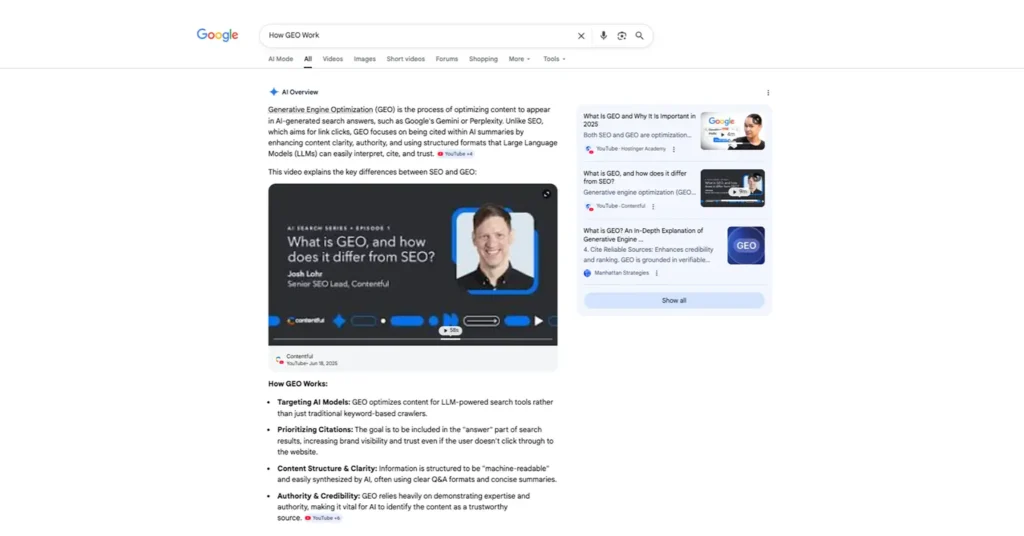Open Google Lens image search
1024x536 pixels.
point(622,36)
